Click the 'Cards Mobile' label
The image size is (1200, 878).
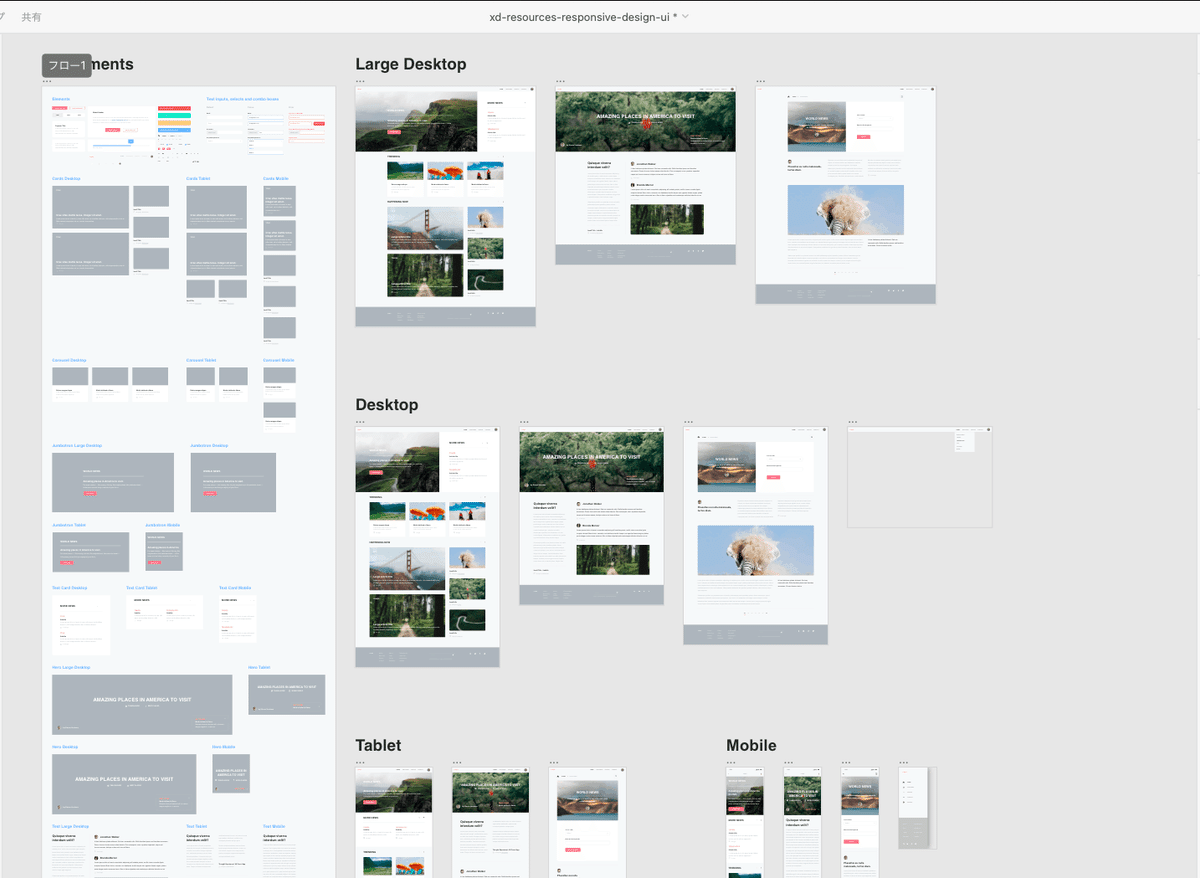click(x=276, y=179)
